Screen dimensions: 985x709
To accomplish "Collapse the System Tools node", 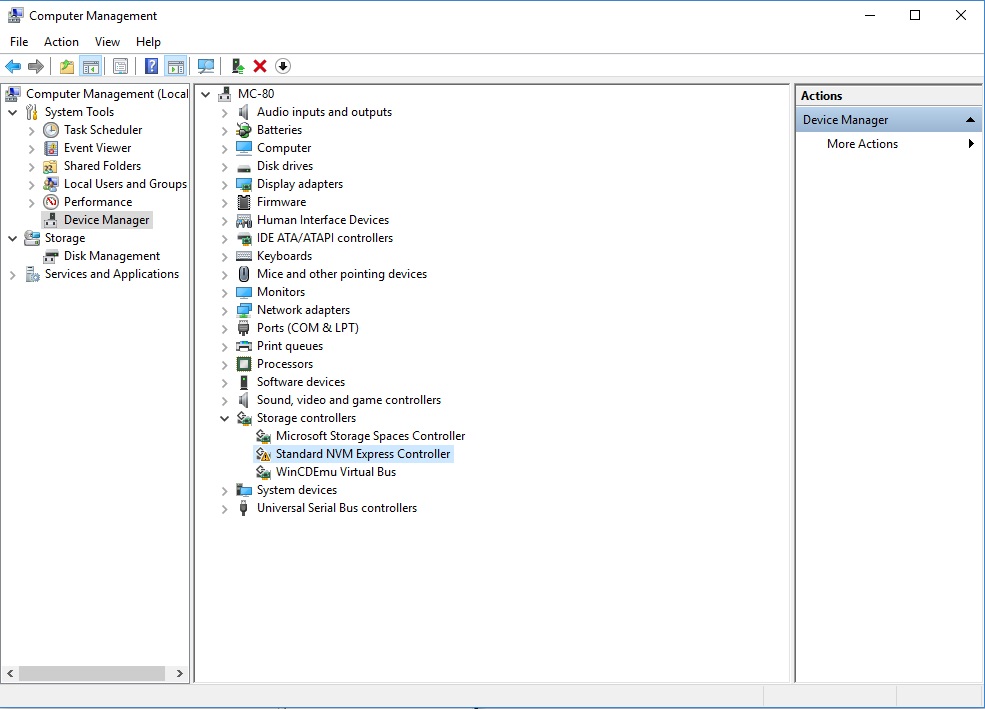I will pos(13,112).
